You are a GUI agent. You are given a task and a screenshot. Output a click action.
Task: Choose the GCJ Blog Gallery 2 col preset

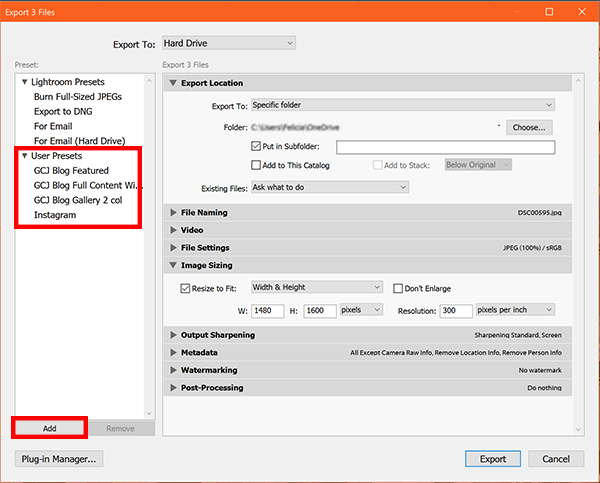[x=78, y=200]
